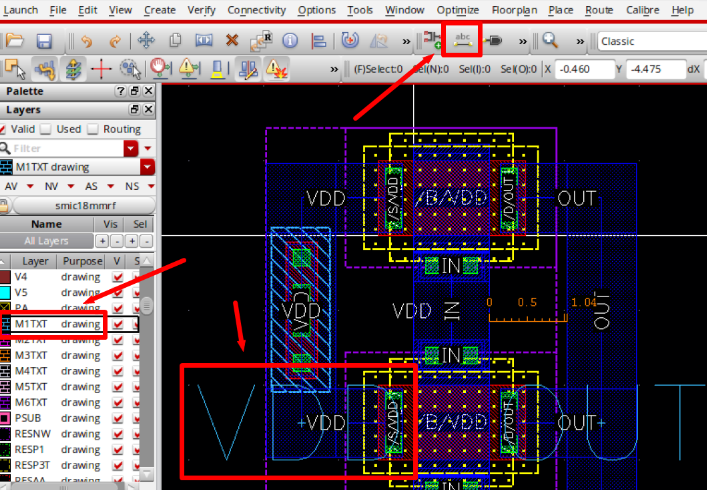
Task: Click the Create Pin icon
Action: [495, 41]
